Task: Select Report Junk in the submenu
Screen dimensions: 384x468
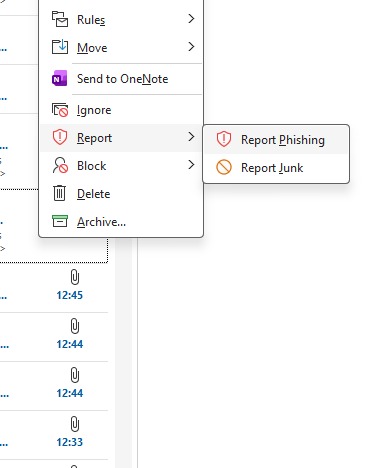Action: coord(276,168)
